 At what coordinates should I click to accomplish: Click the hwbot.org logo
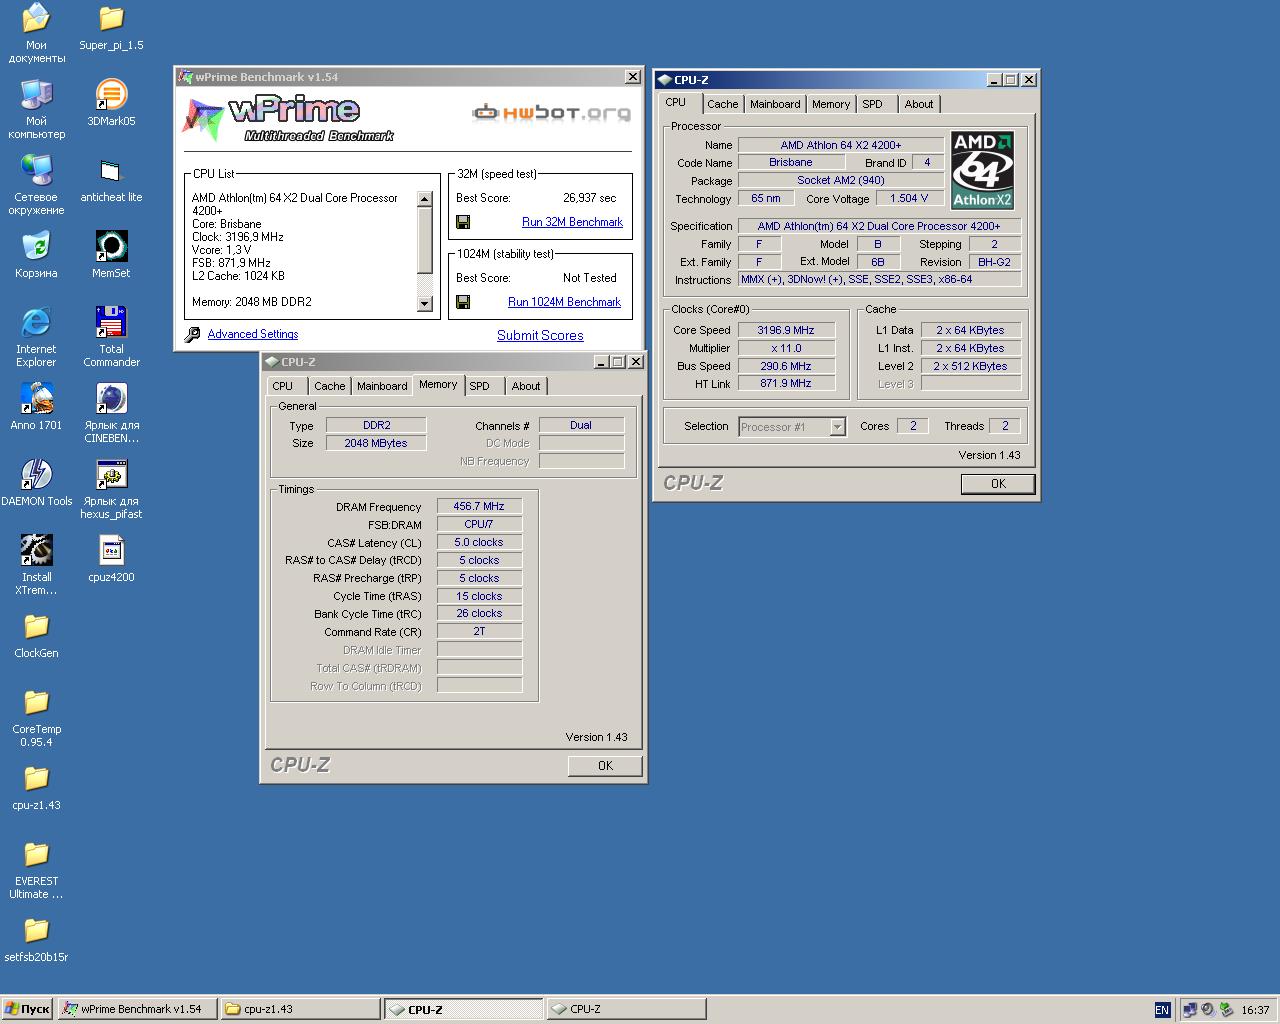click(551, 112)
